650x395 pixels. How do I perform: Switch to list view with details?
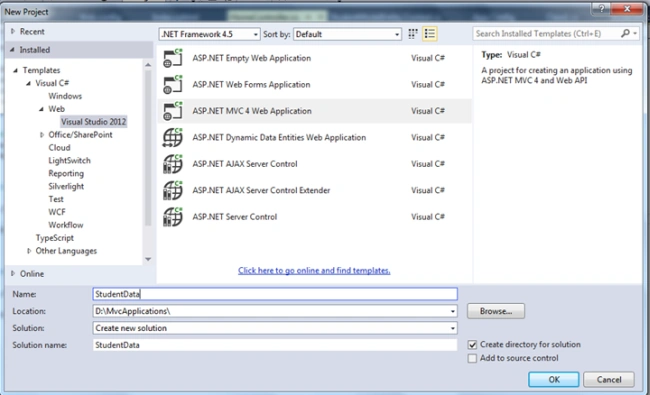(x=430, y=34)
